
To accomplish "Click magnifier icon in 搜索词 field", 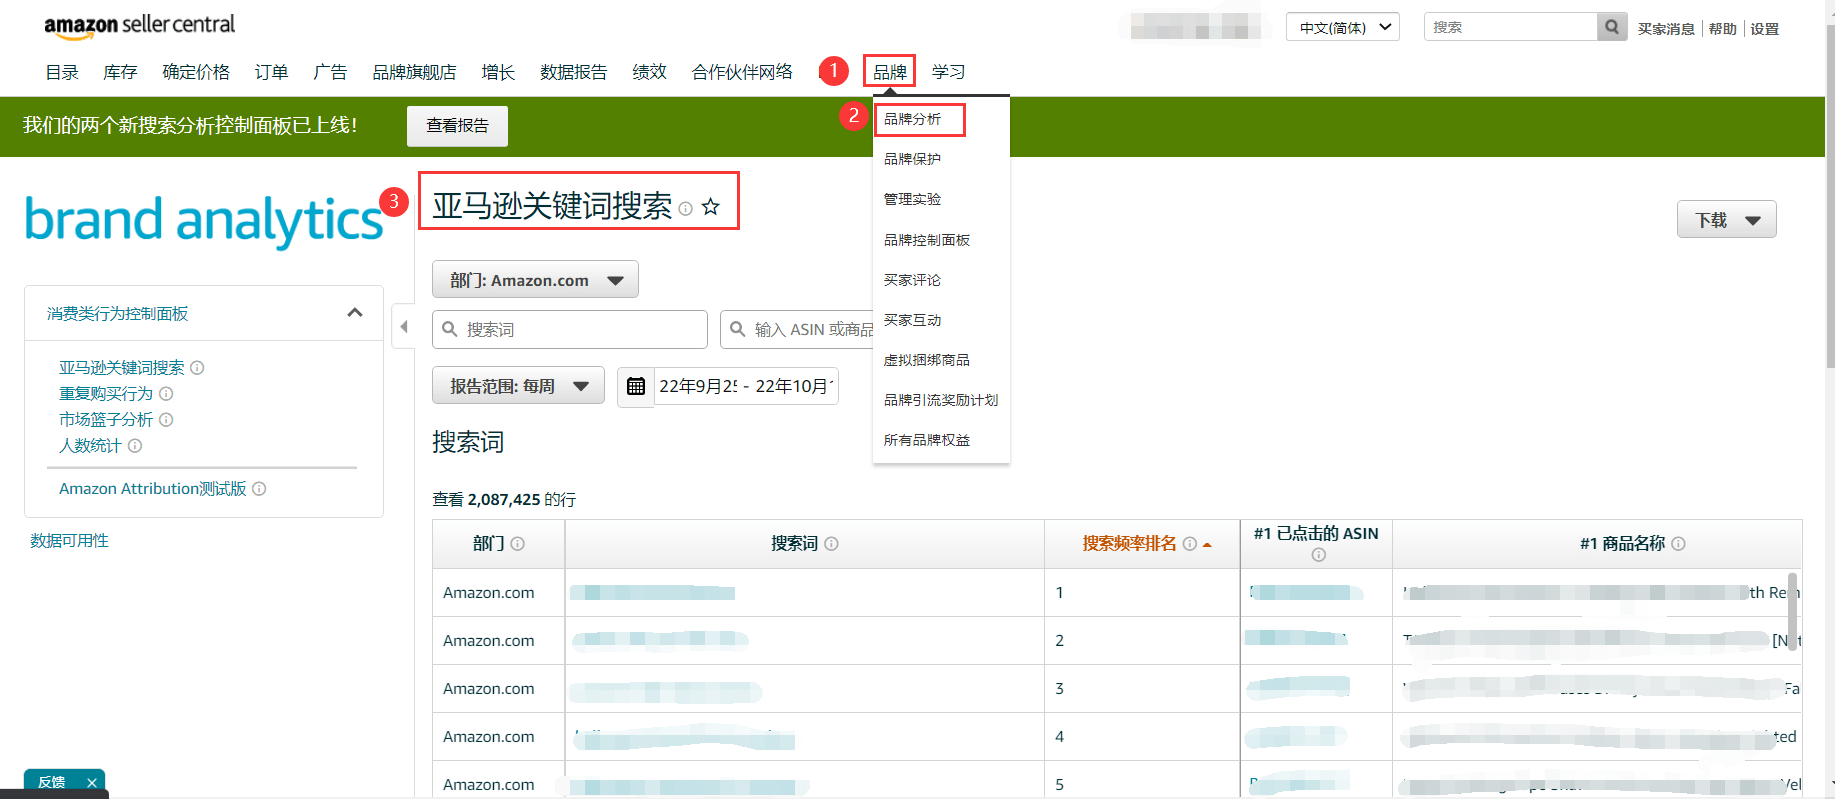I will pos(450,329).
